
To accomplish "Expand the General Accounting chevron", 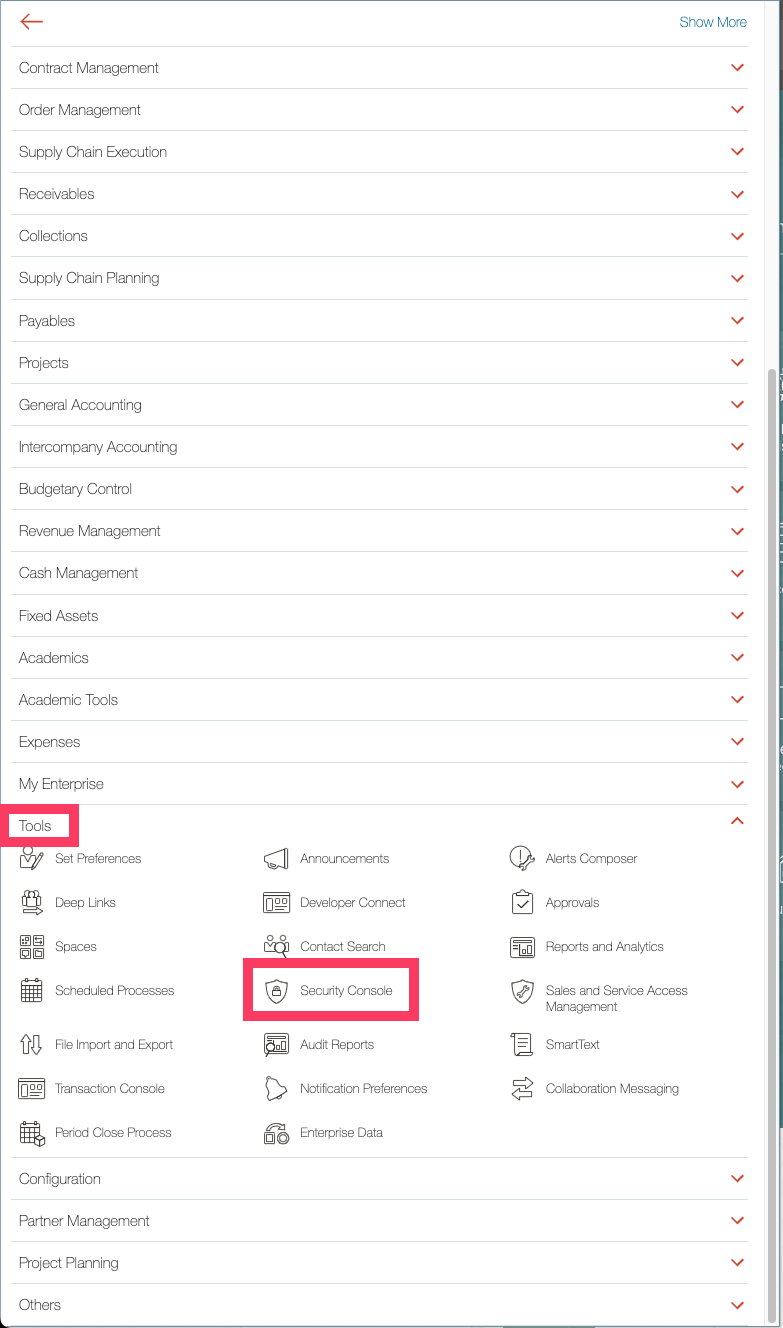I will click(x=738, y=405).
